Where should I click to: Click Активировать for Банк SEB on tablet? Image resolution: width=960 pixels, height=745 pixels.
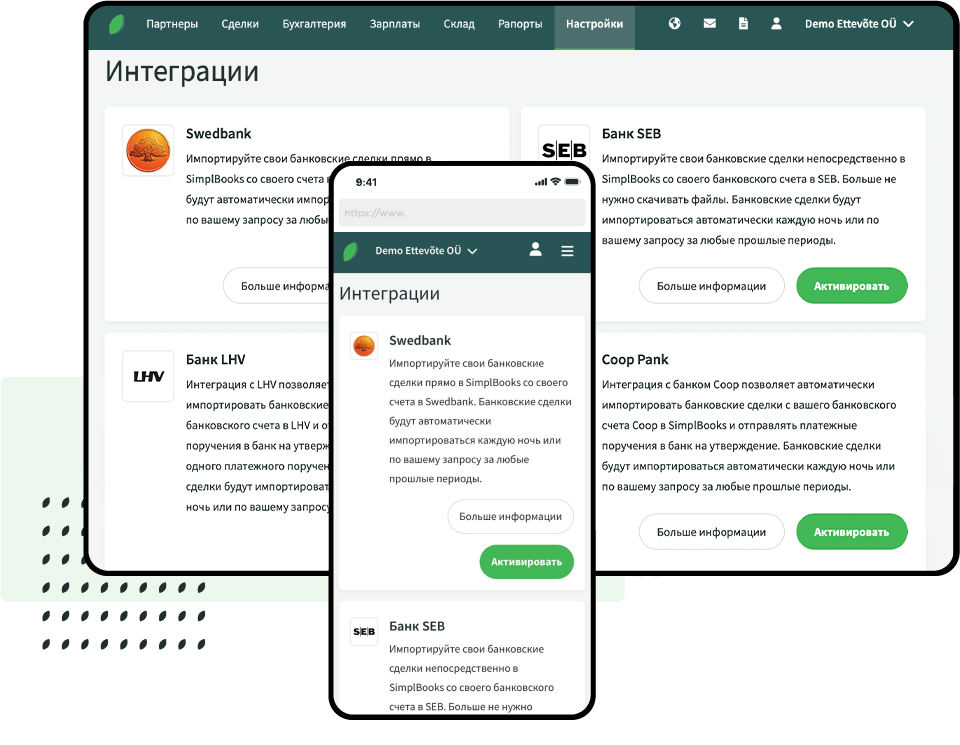[x=852, y=286]
